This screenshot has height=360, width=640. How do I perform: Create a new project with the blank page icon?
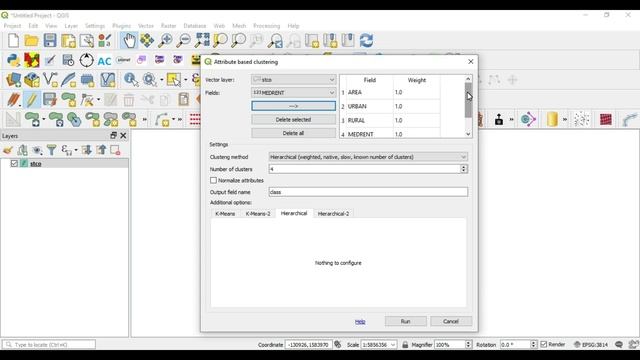pos(13,40)
